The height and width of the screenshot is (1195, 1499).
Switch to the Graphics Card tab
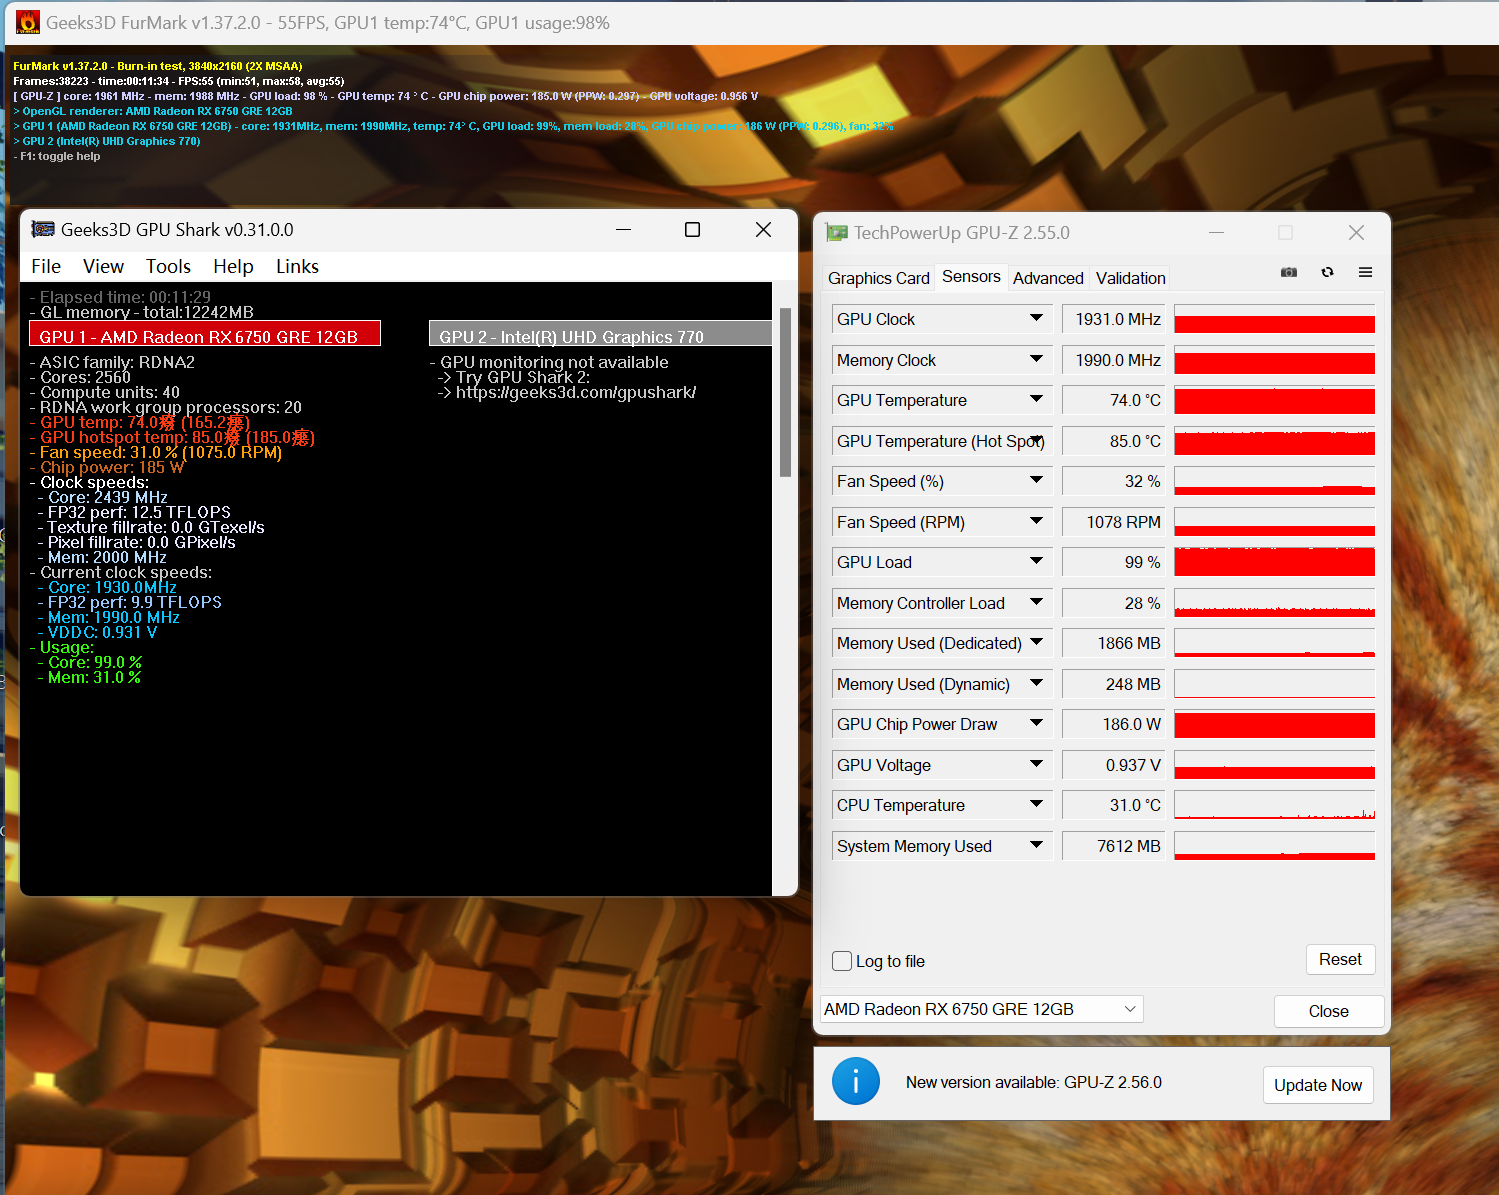879,278
